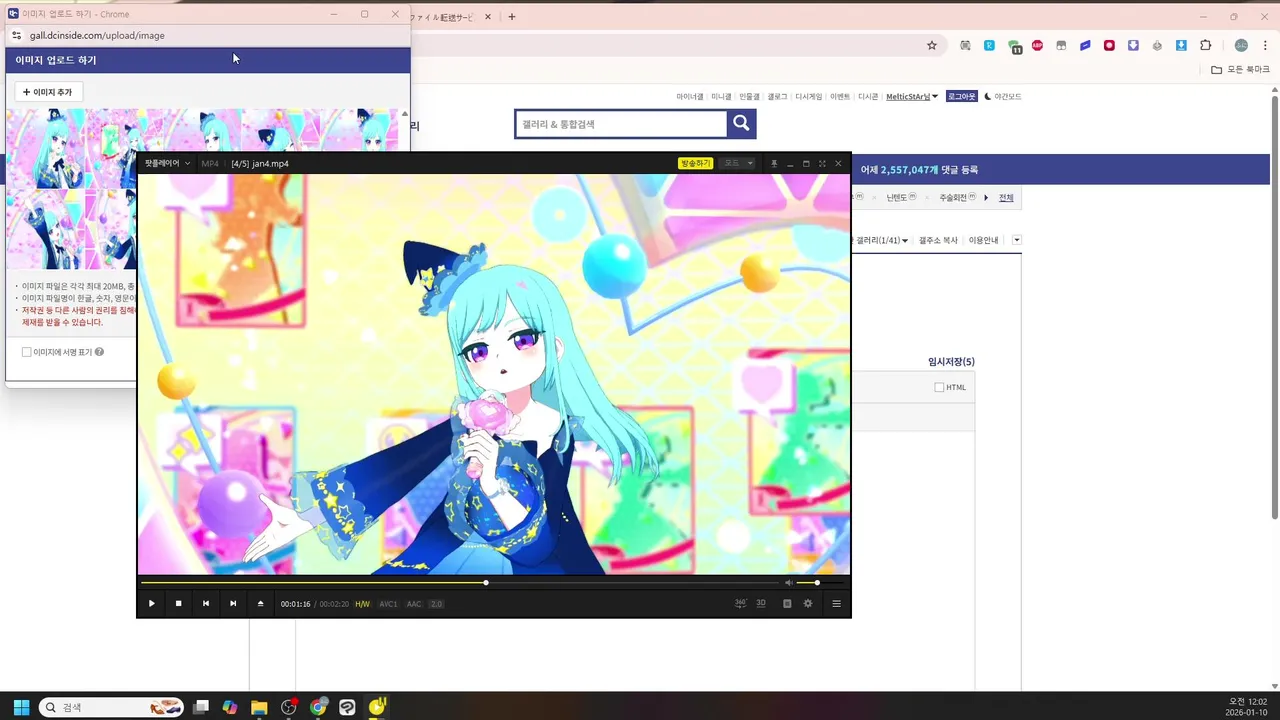Open the 디시콘 link
This screenshot has height=720, width=1280.
[x=868, y=97]
